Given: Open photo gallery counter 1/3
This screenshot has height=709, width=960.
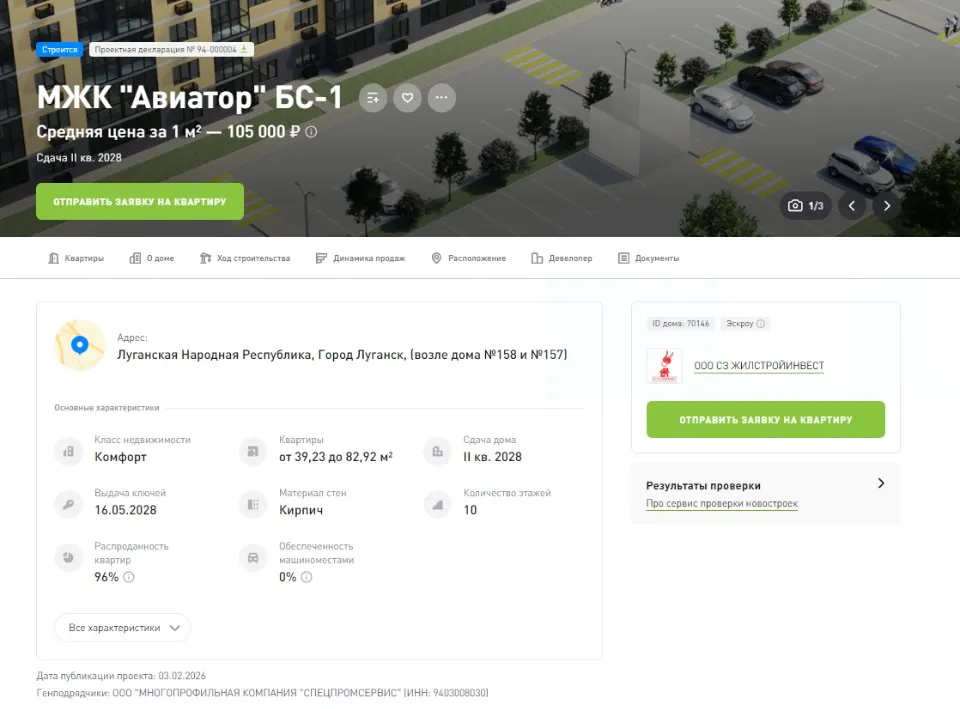Looking at the screenshot, I should pyautogui.click(x=805, y=206).
